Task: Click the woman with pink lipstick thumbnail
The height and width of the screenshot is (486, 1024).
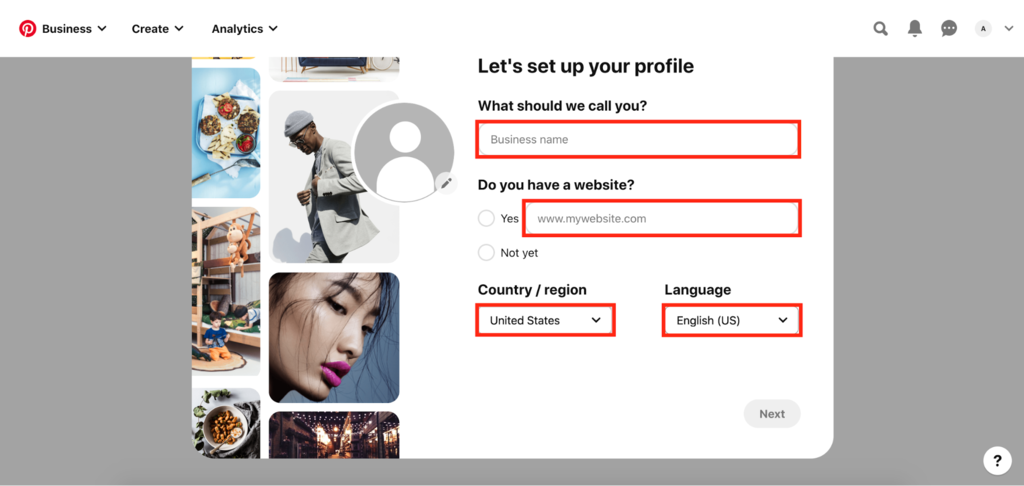Action: pyautogui.click(x=334, y=337)
